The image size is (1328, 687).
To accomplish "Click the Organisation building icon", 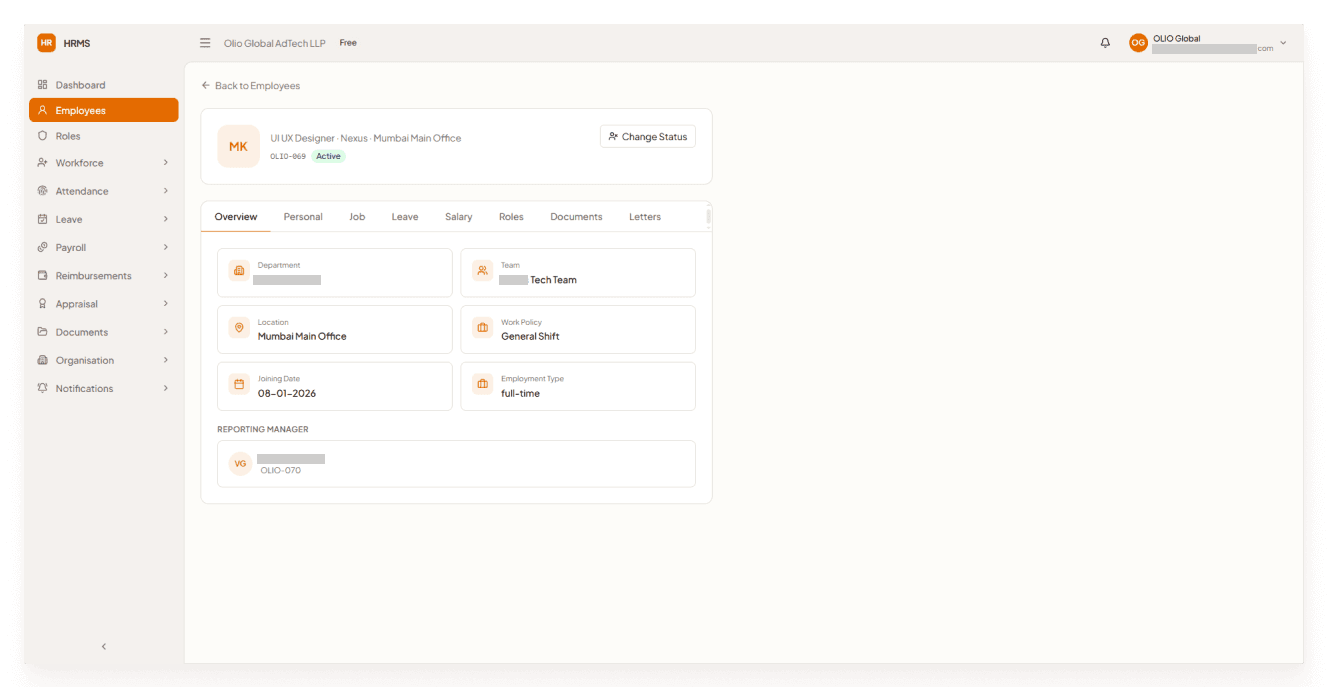I will 42,360.
